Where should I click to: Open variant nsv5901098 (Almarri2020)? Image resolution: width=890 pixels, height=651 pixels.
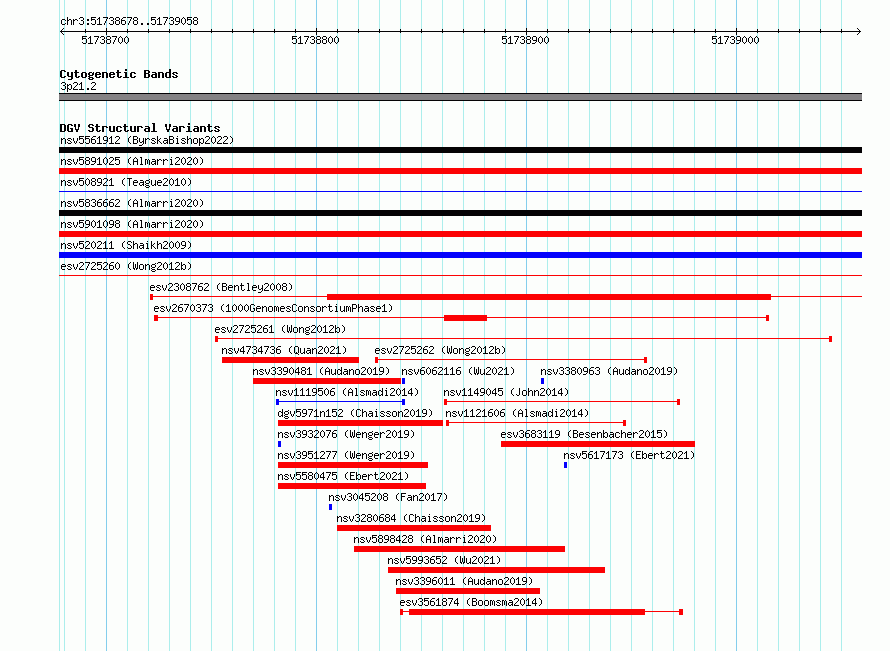[132, 224]
